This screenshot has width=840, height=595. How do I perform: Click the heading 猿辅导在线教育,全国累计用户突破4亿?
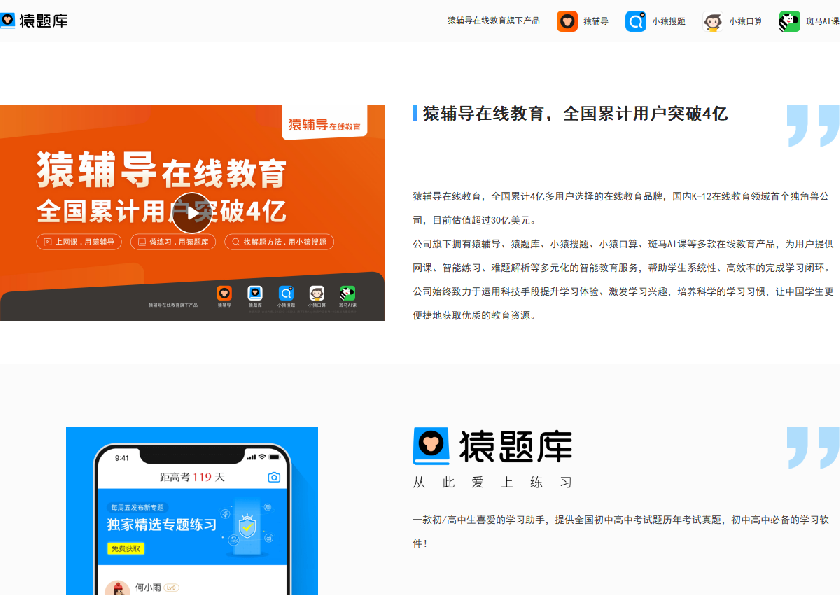pyautogui.click(x=575, y=114)
